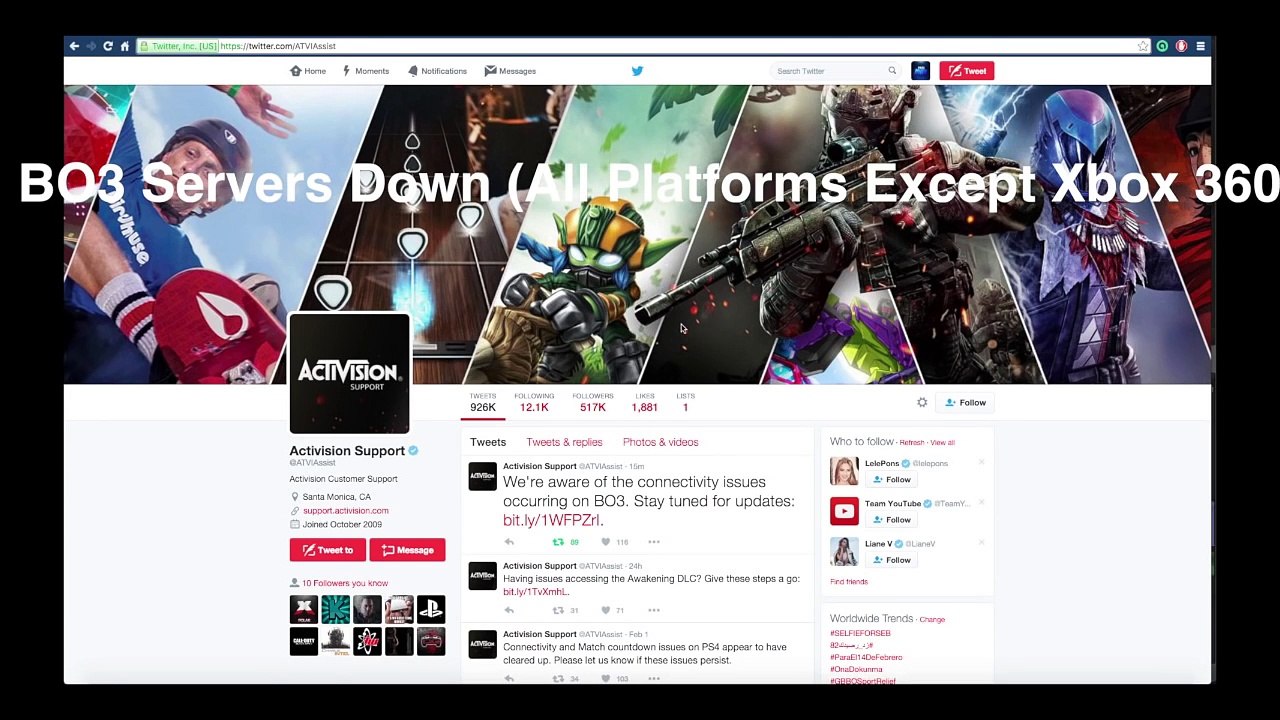Change the Worldwide Trends location
This screenshot has width=1280, height=720.
[x=932, y=620]
